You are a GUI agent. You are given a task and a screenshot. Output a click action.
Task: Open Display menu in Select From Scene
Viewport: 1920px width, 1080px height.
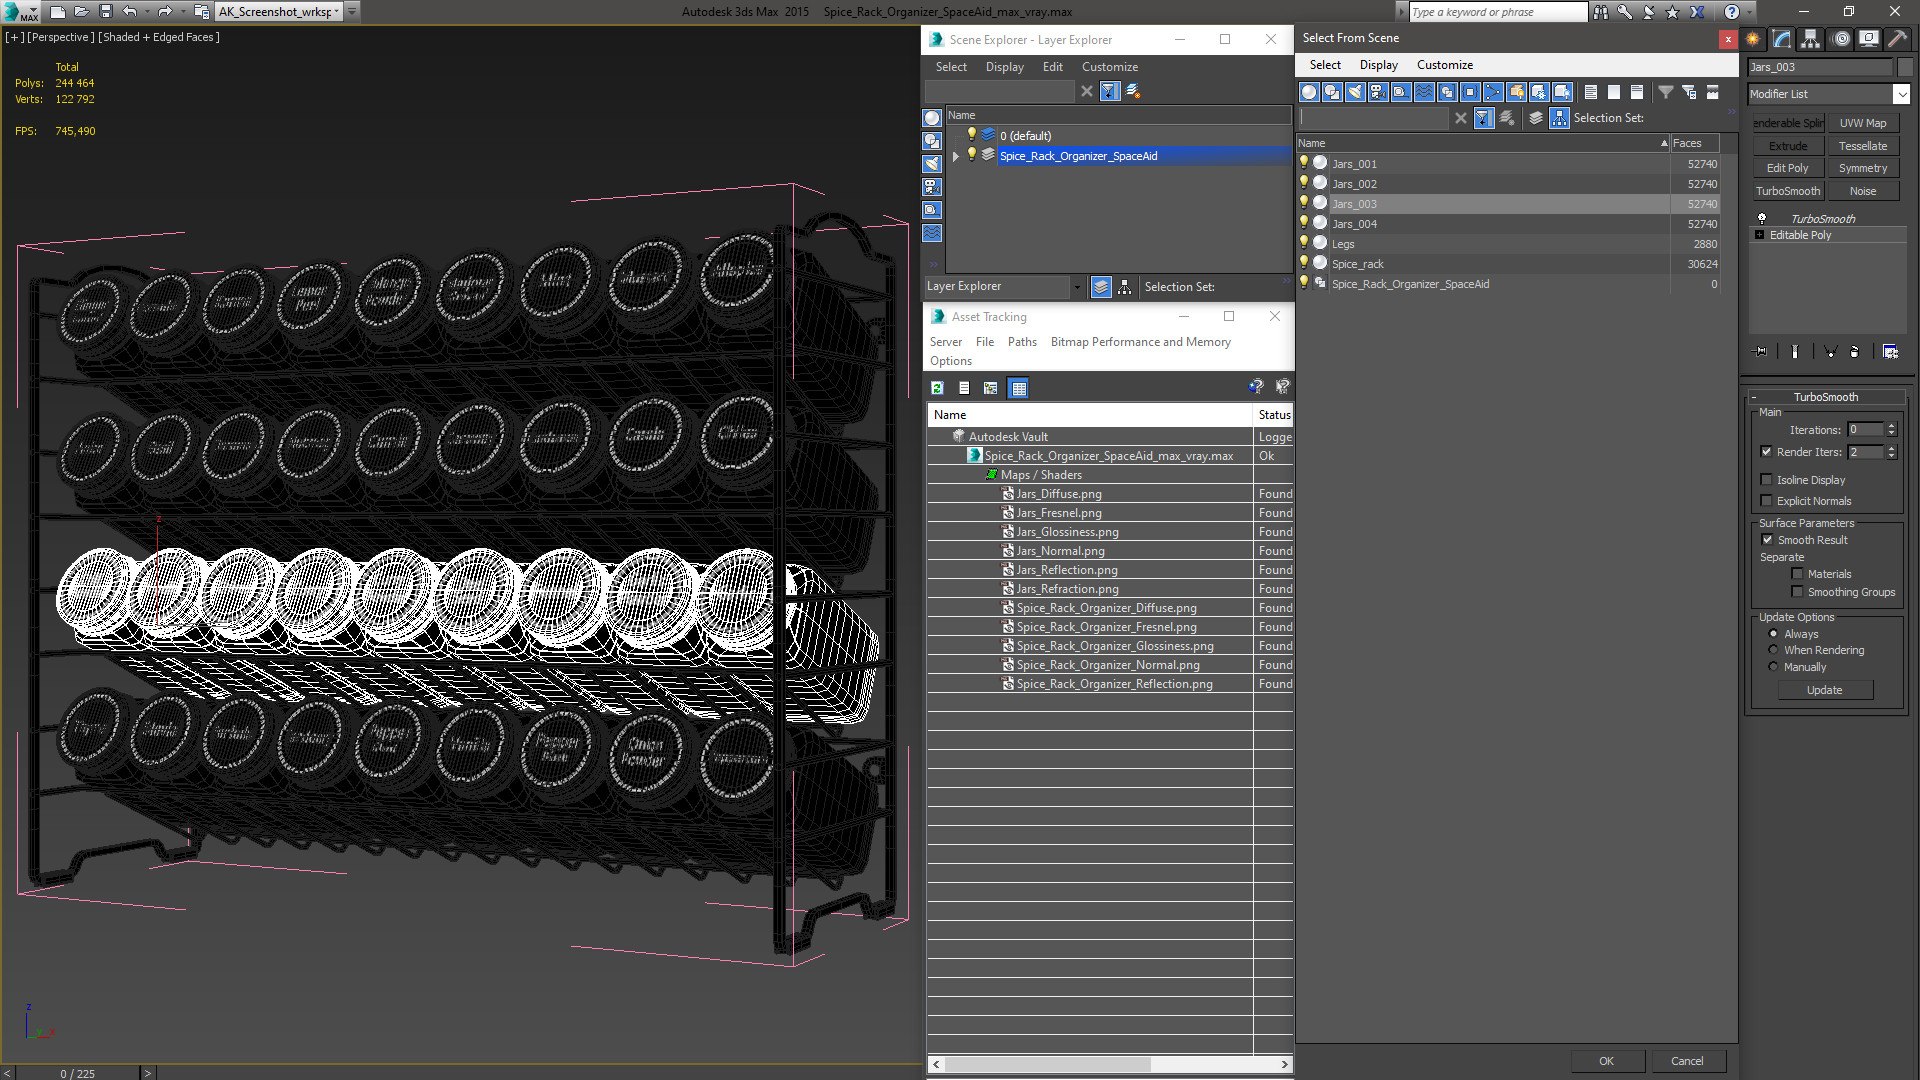point(1378,65)
